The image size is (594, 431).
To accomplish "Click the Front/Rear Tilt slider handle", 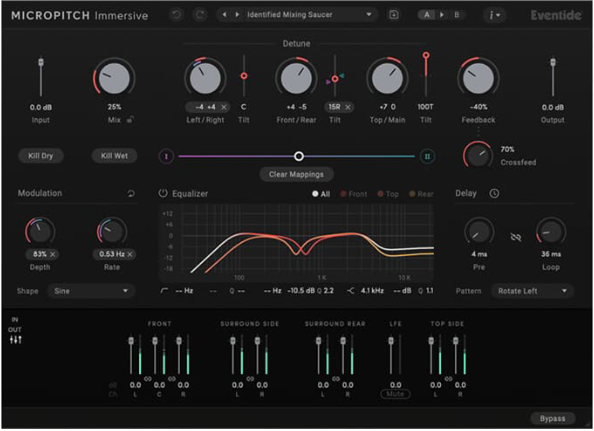I will 335,79.
